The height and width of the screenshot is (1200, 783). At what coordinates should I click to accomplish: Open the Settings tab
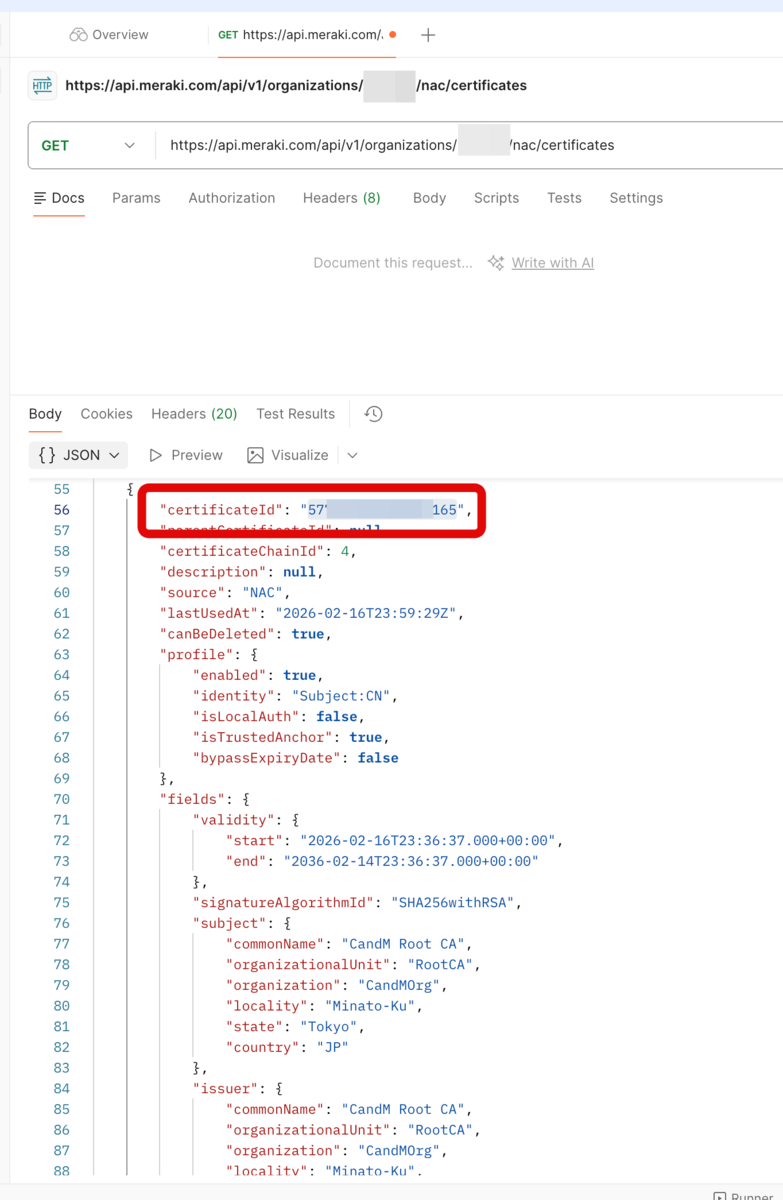click(x=636, y=198)
